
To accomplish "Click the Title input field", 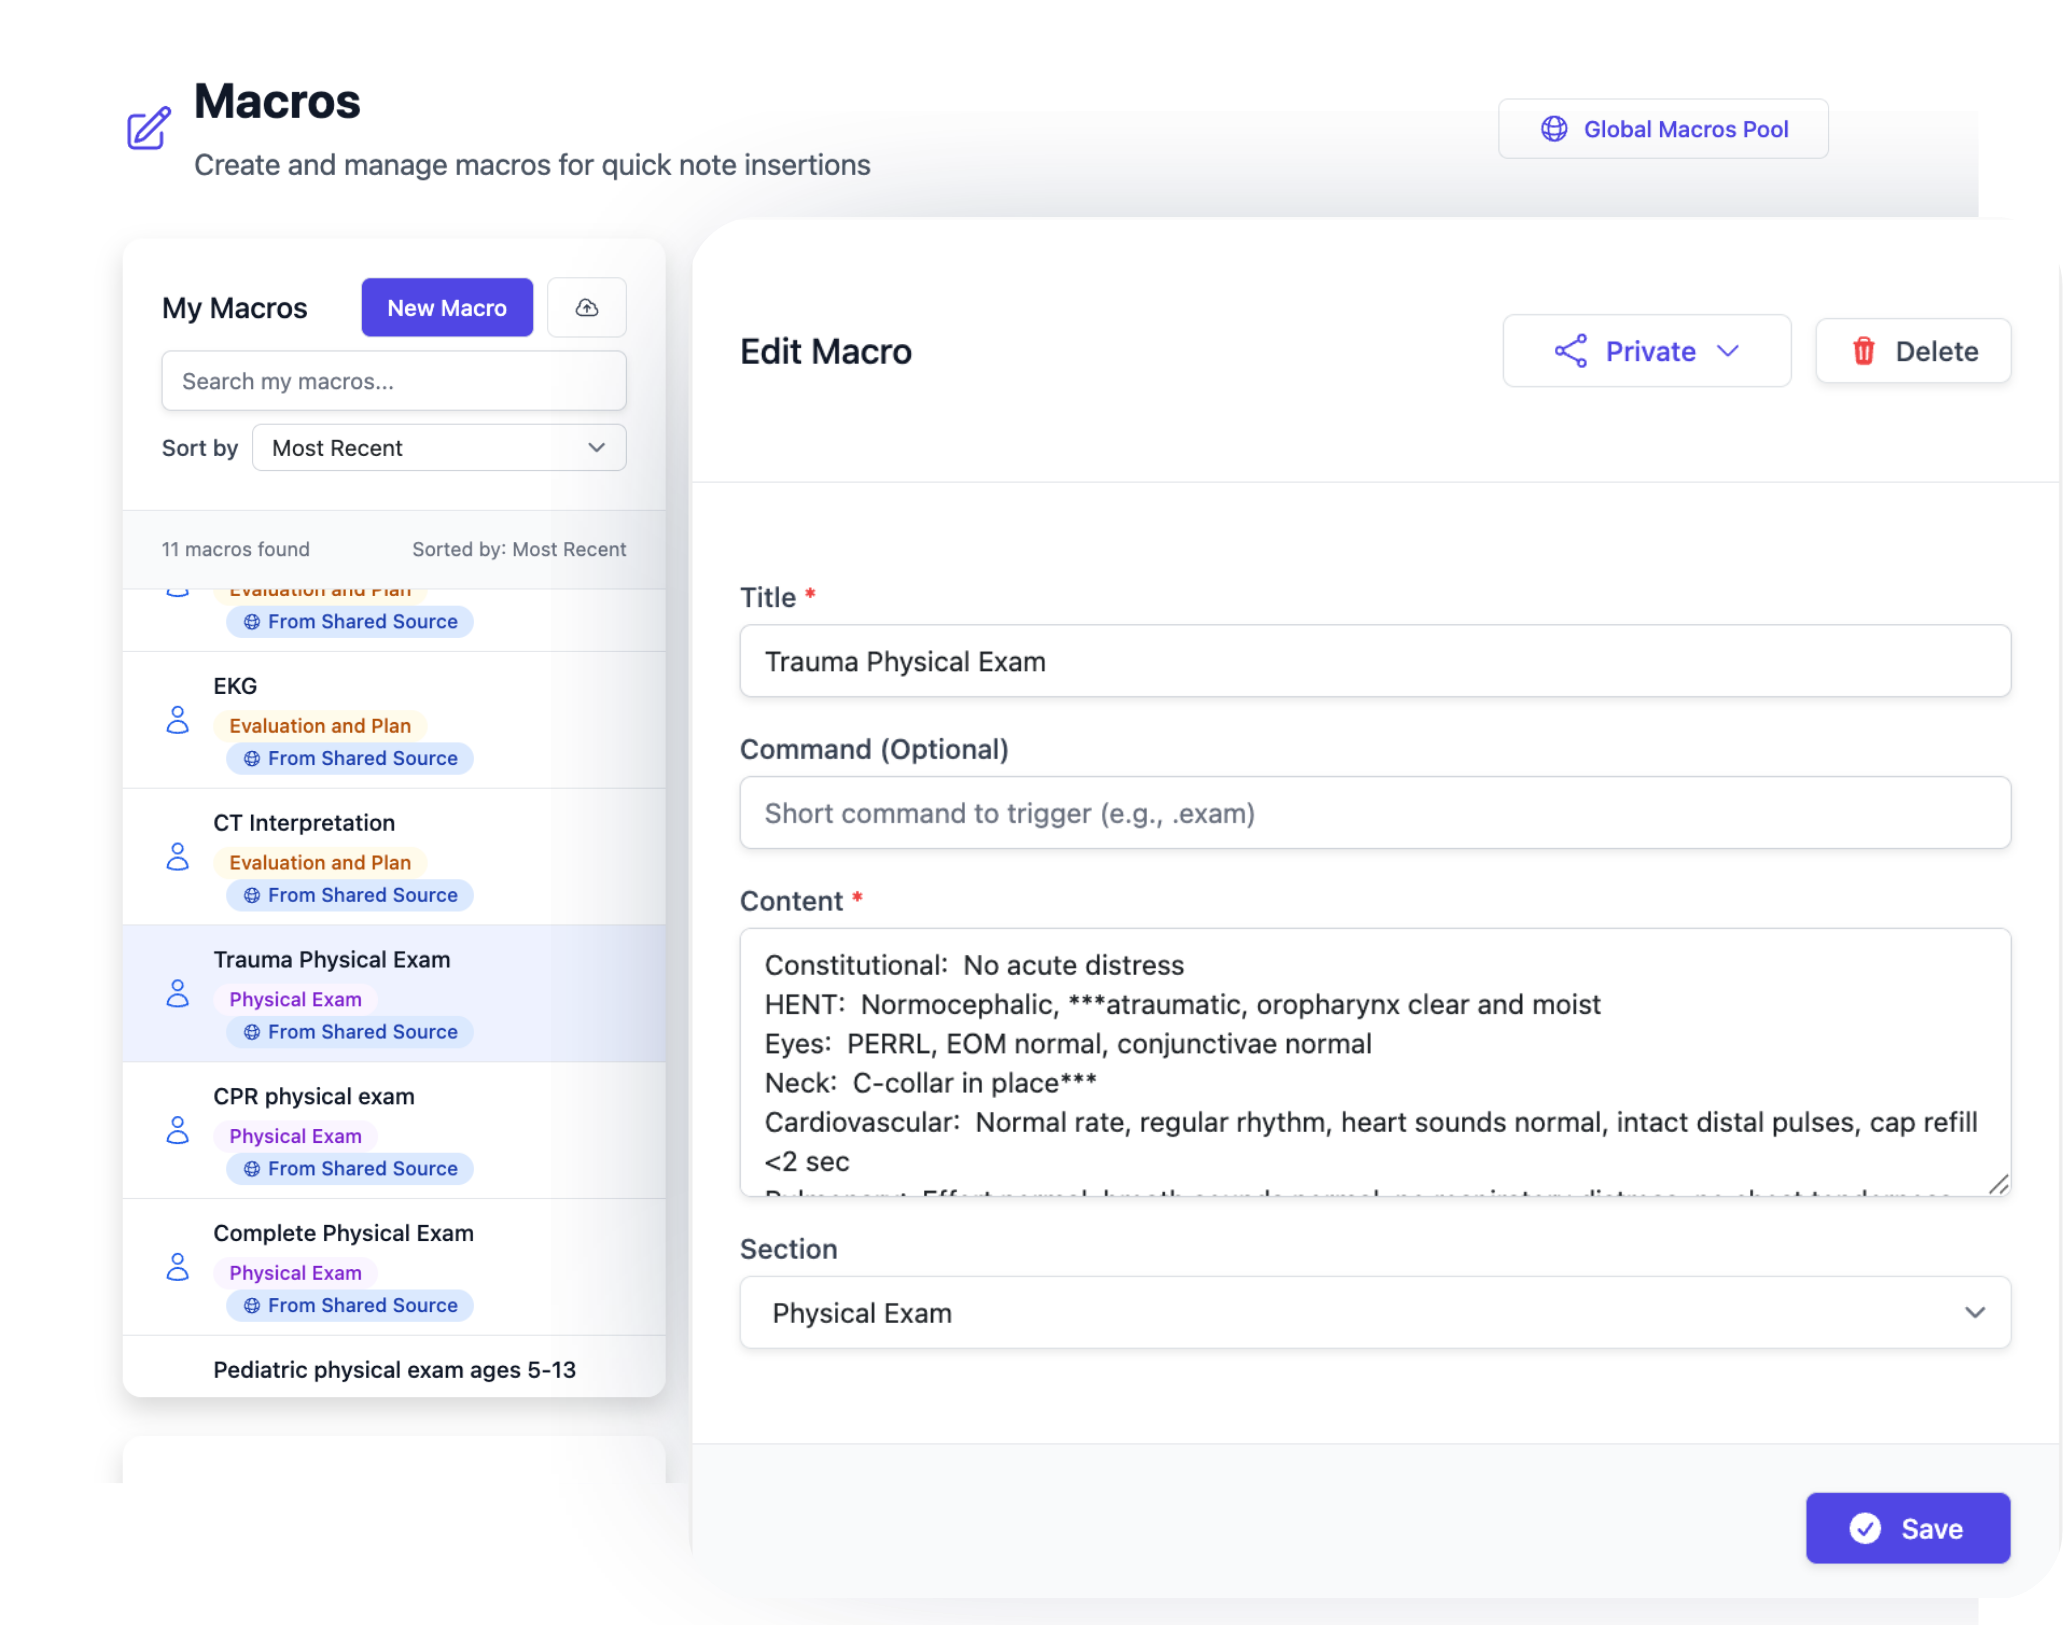I will [1374, 661].
